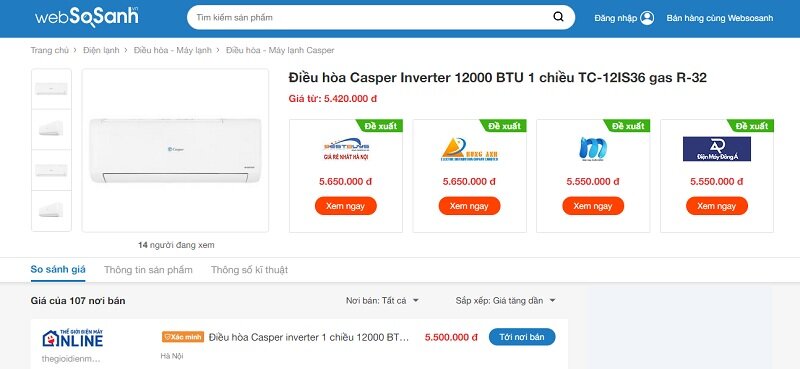
Task: Click the Hùng Anh seller logo
Action: tap(469, 149)
